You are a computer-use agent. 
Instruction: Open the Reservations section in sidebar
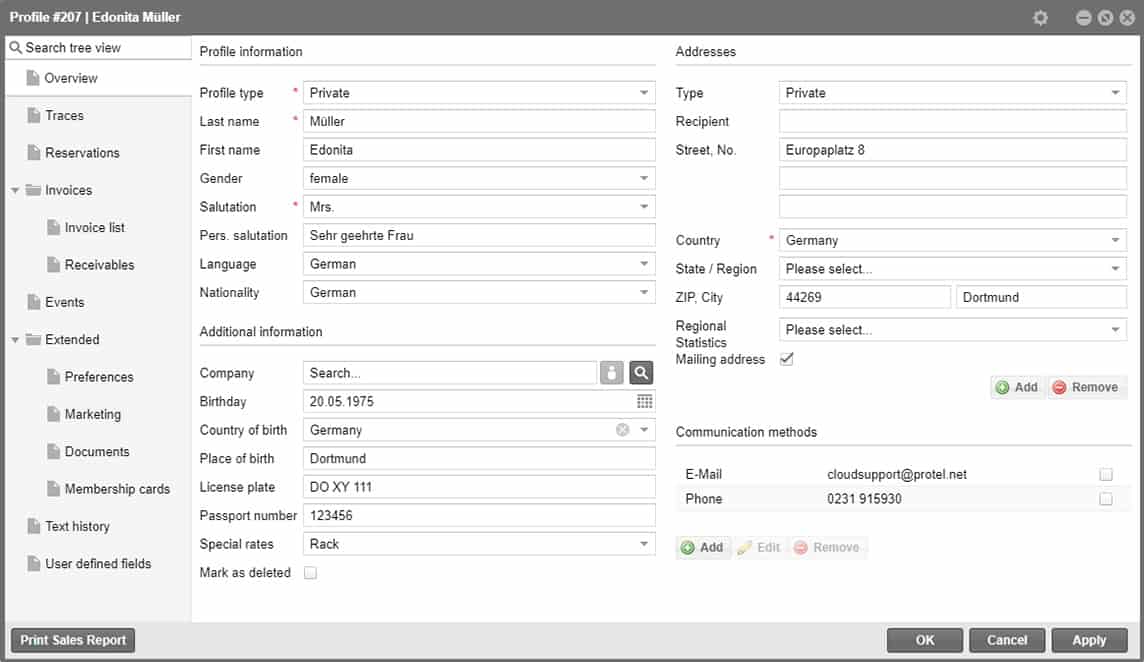click(x=82, y=153)
